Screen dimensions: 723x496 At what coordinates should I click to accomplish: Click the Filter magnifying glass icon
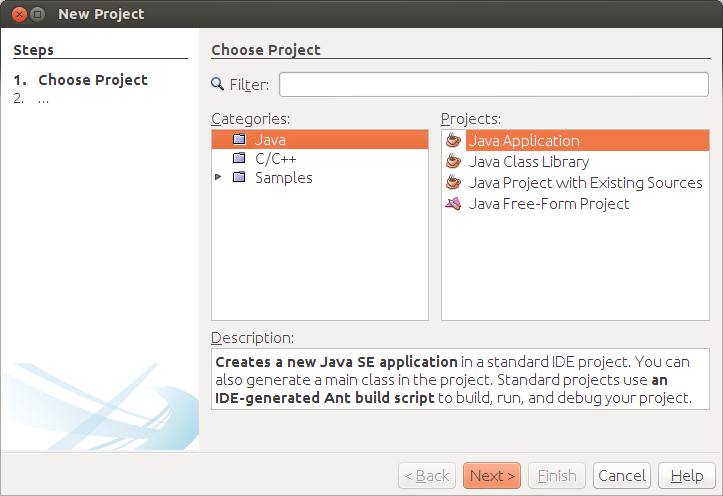pos(219,85)
